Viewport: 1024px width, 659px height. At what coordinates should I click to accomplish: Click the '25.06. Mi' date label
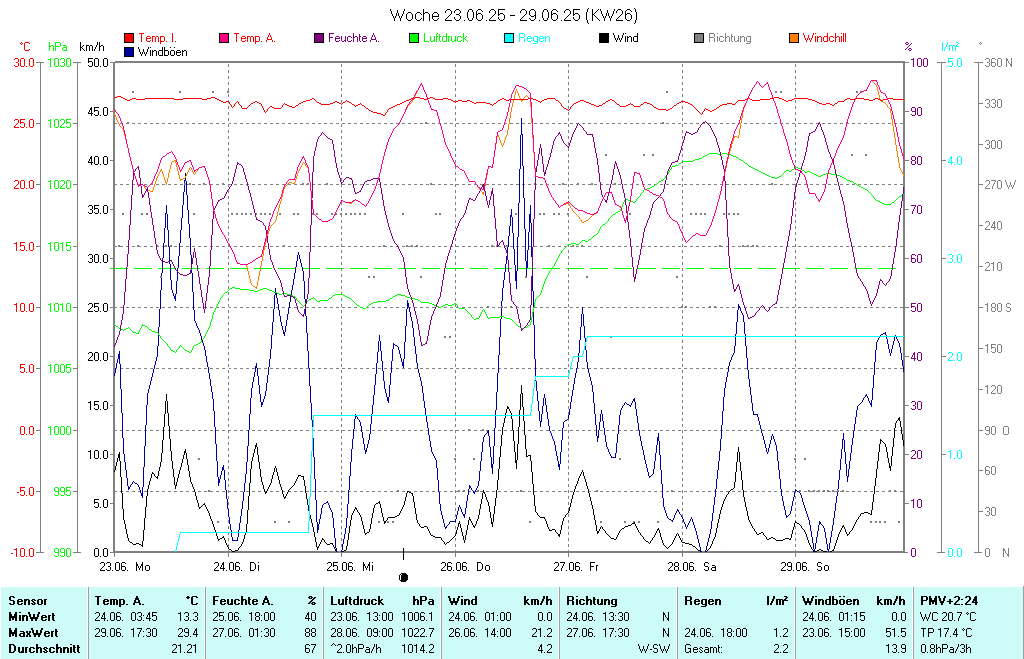(x=350, y=567)
